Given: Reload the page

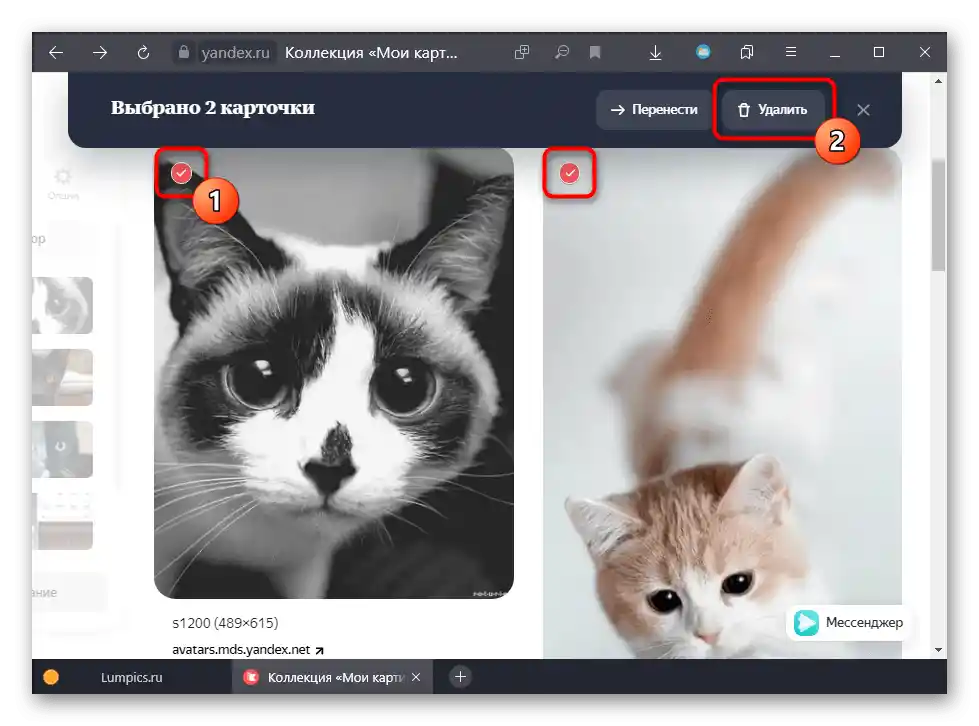Looking at the screenshot, I should tap(144, 52).
